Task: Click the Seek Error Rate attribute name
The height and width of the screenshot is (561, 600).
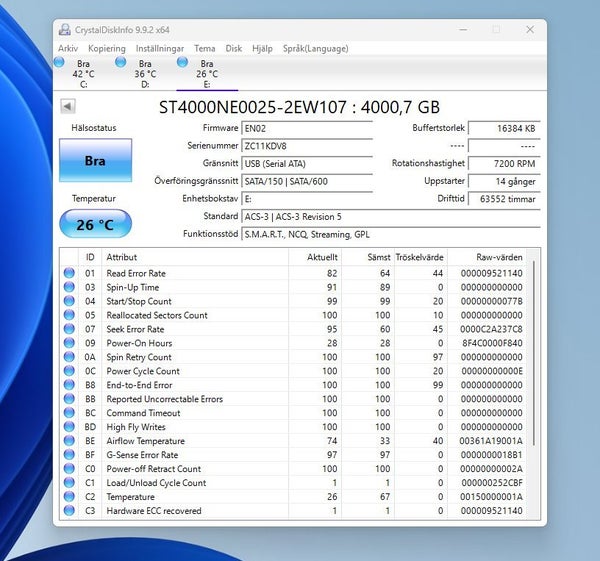Action: (x=135, y=329)
